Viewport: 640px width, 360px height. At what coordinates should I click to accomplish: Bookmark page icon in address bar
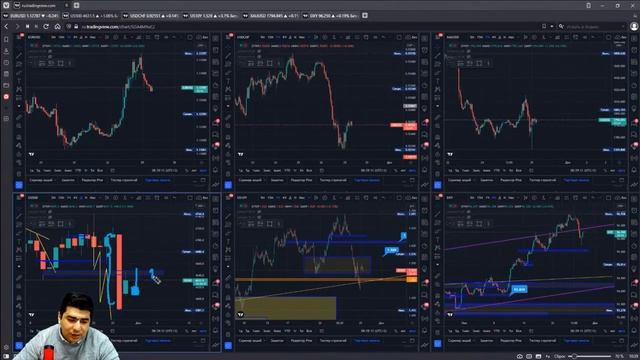pyautogui.click(x=544, y=27)
